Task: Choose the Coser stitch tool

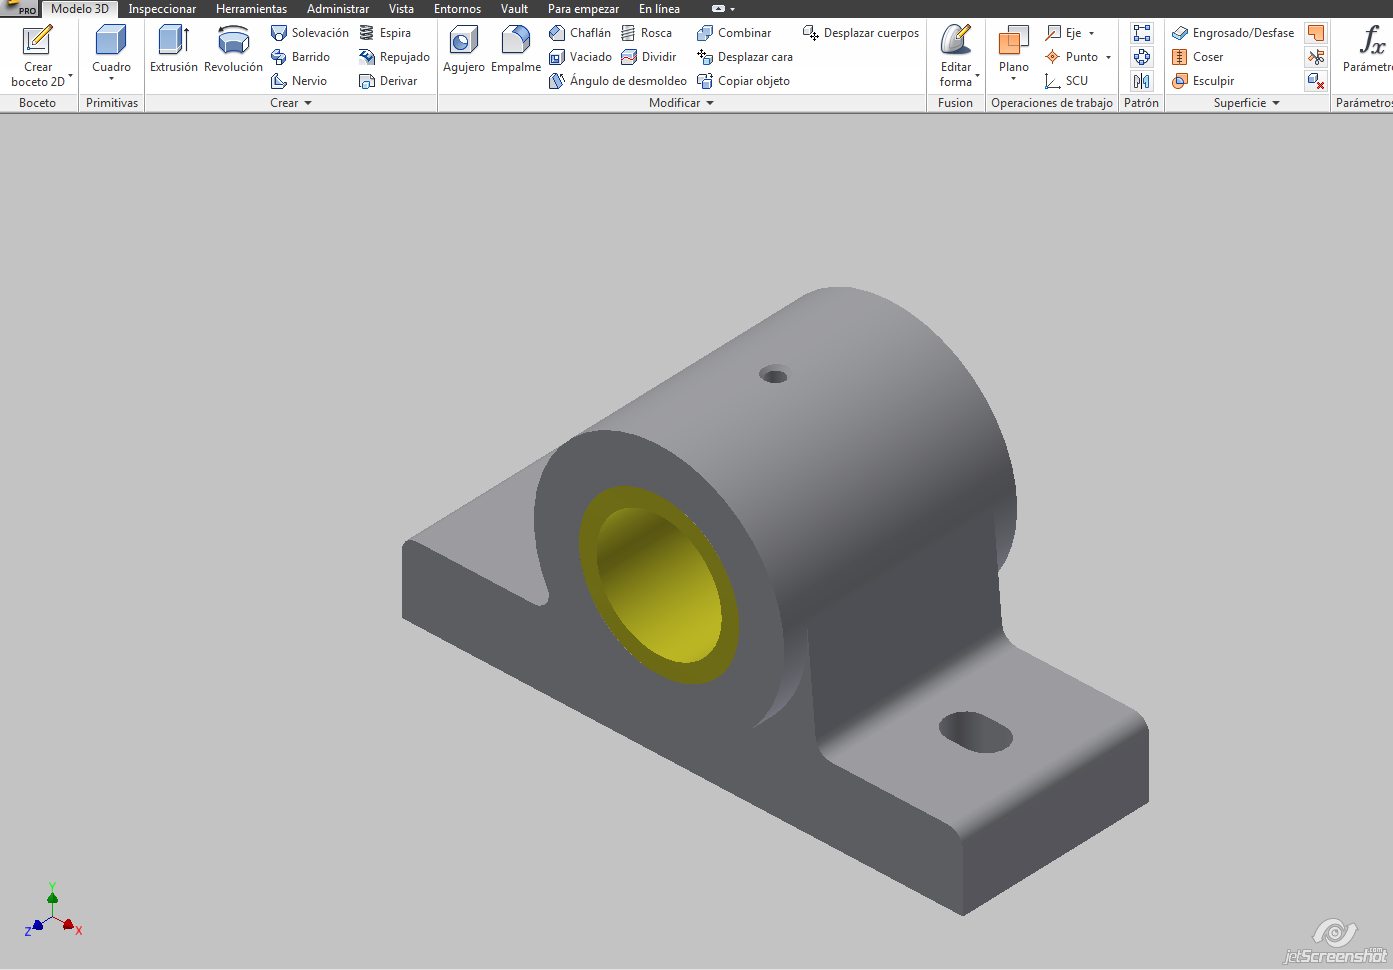Action: pos(1198,57)
